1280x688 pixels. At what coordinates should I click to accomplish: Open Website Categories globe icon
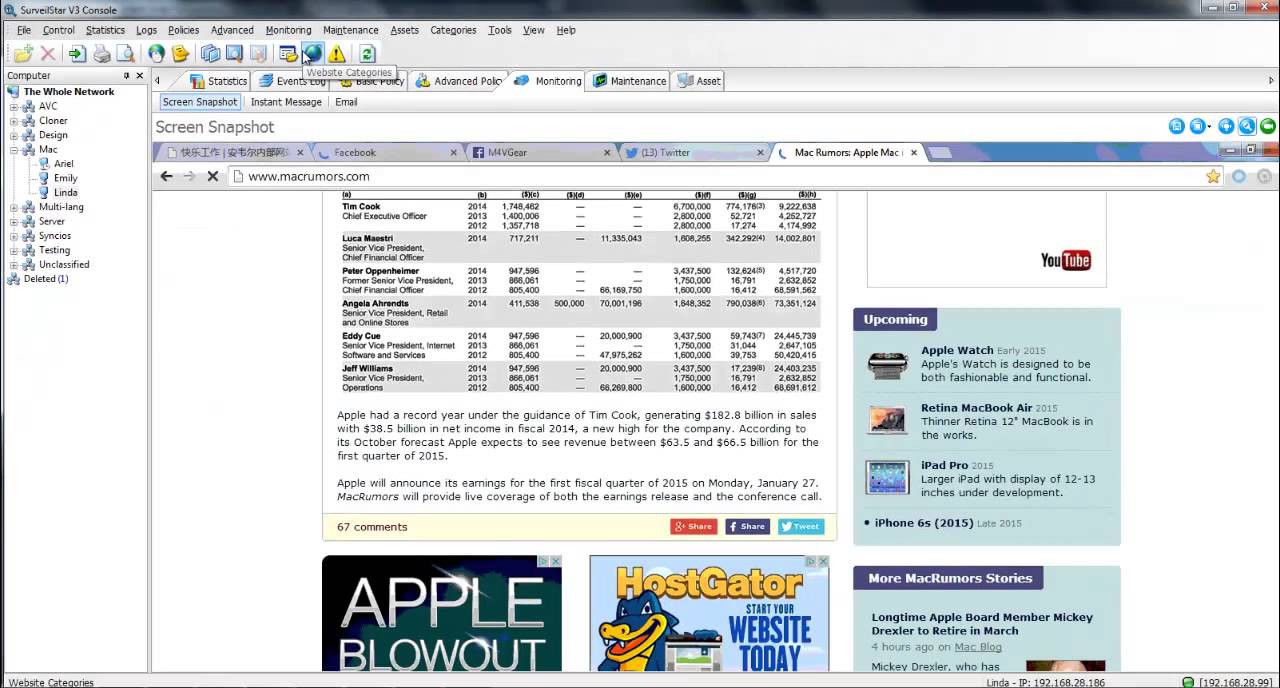(312, 54)
